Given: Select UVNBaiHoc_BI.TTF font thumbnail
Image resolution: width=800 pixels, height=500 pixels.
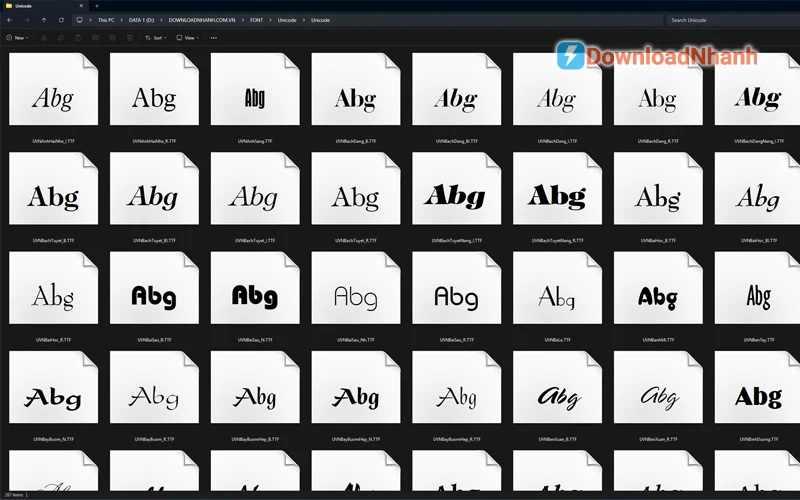Looking at the screenshot, I should click(x=758, y=189).
